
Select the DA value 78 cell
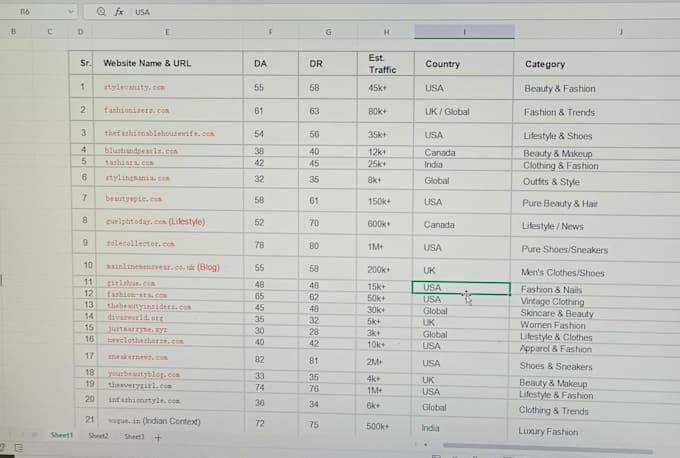(x=271, y=245)
